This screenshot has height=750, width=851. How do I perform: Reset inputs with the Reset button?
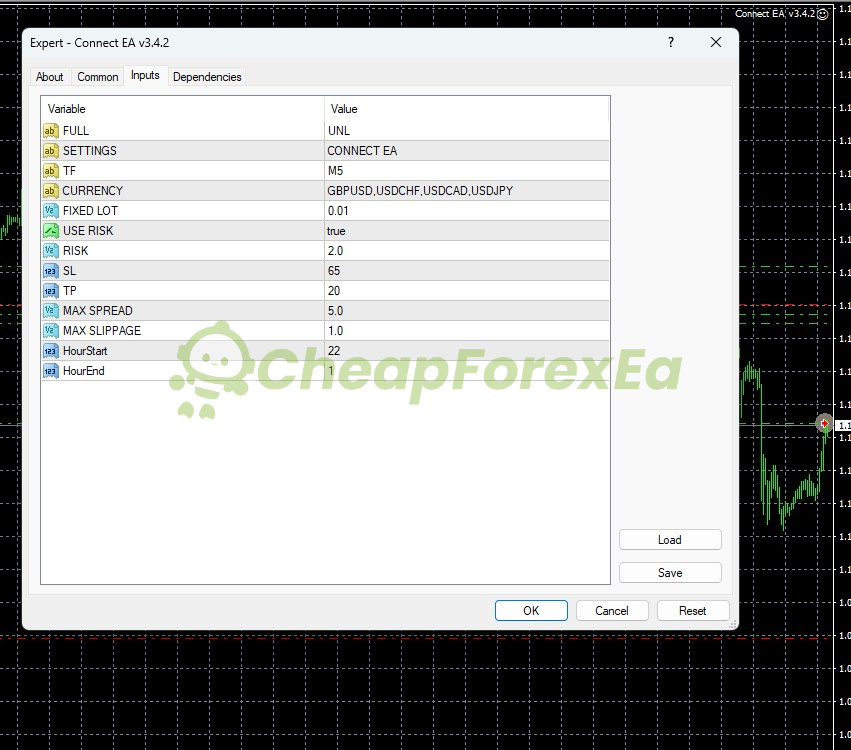point(693,611)
